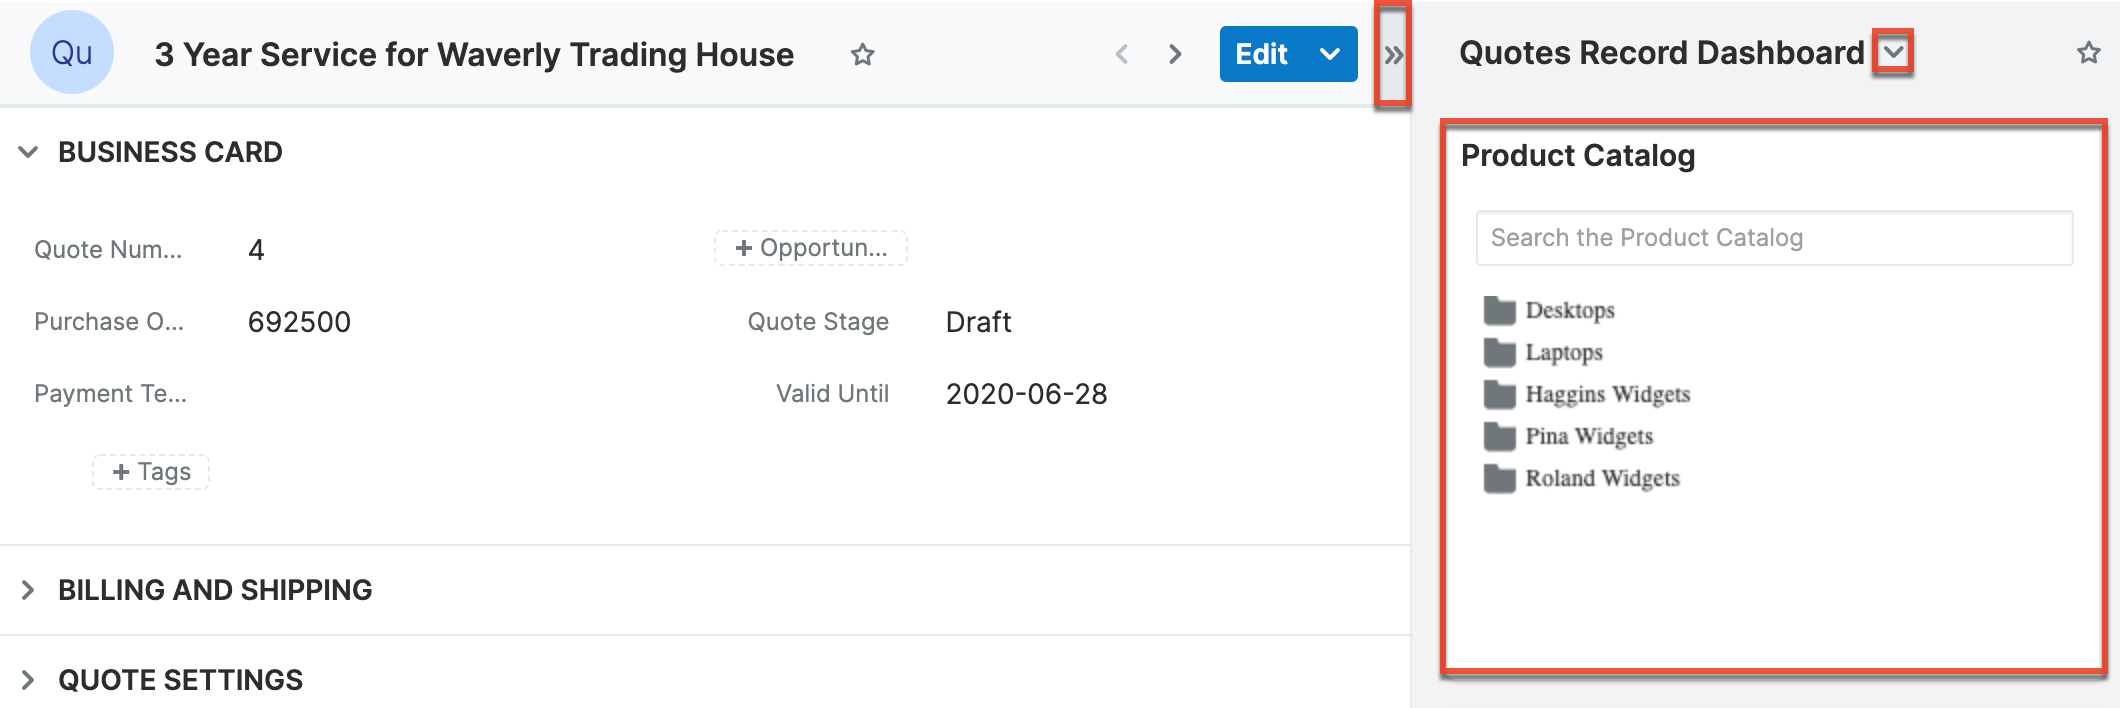Open Edit button's dropdown arrow

tap(1330, 54)
